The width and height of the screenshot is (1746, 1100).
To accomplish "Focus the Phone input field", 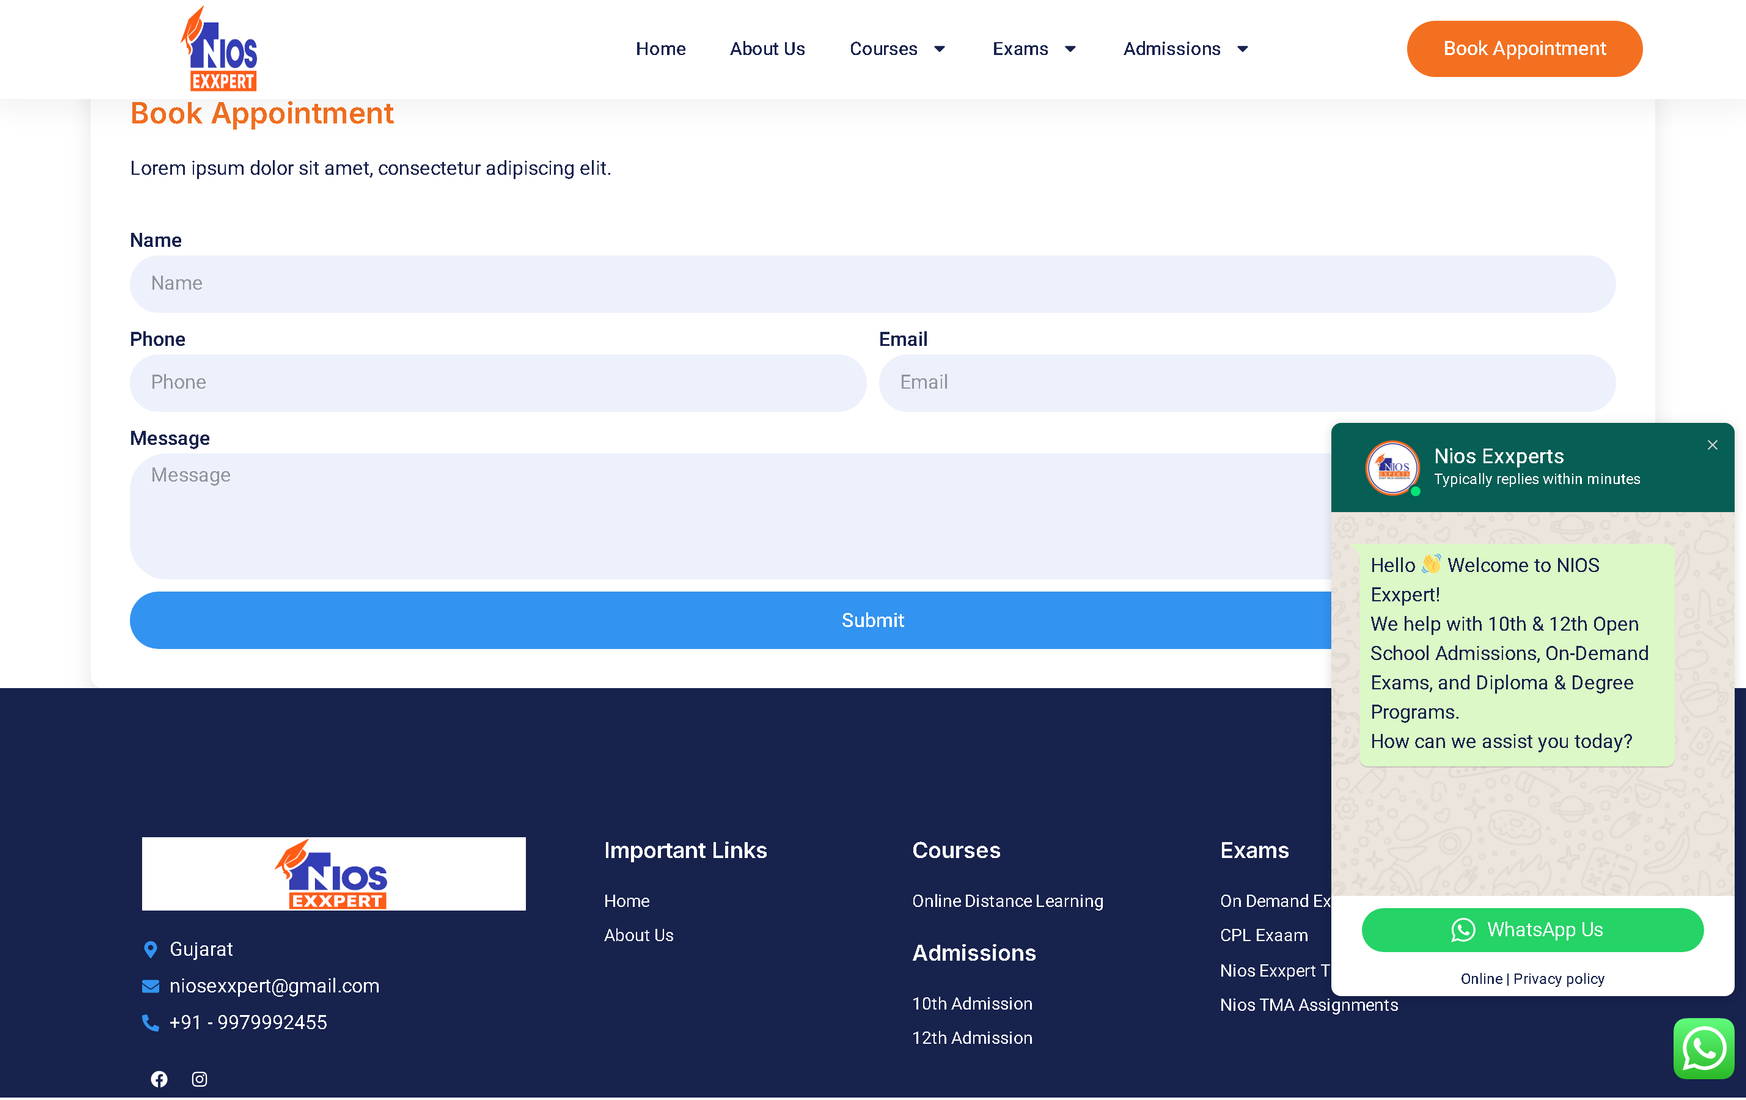I will coord(498,383).
